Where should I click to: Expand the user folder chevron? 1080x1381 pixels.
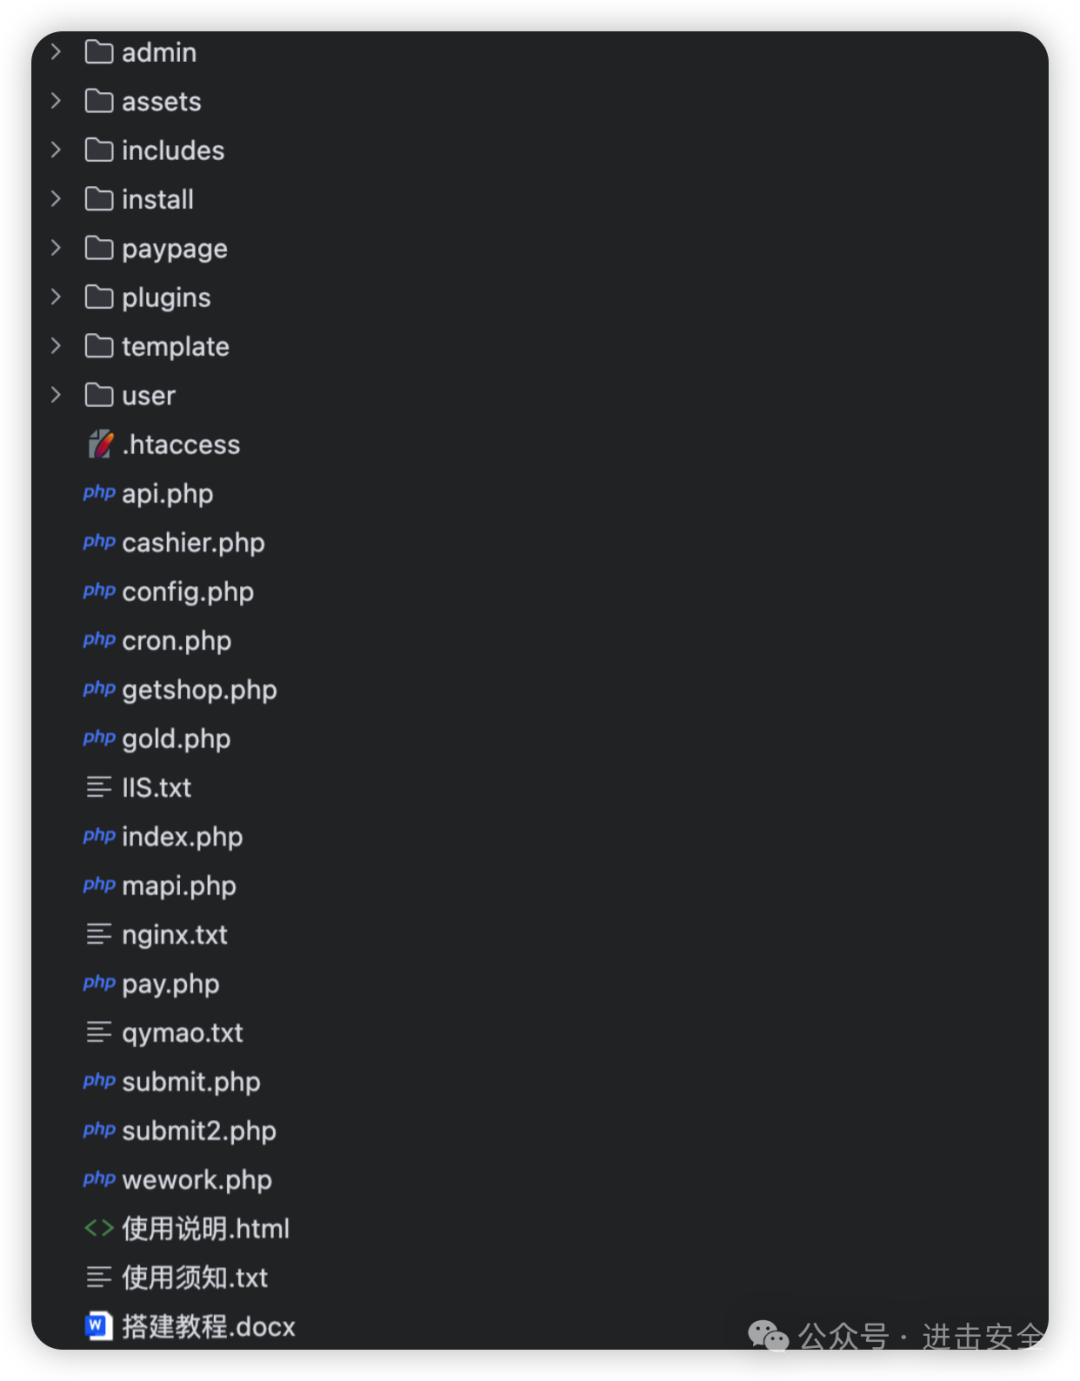56,395
